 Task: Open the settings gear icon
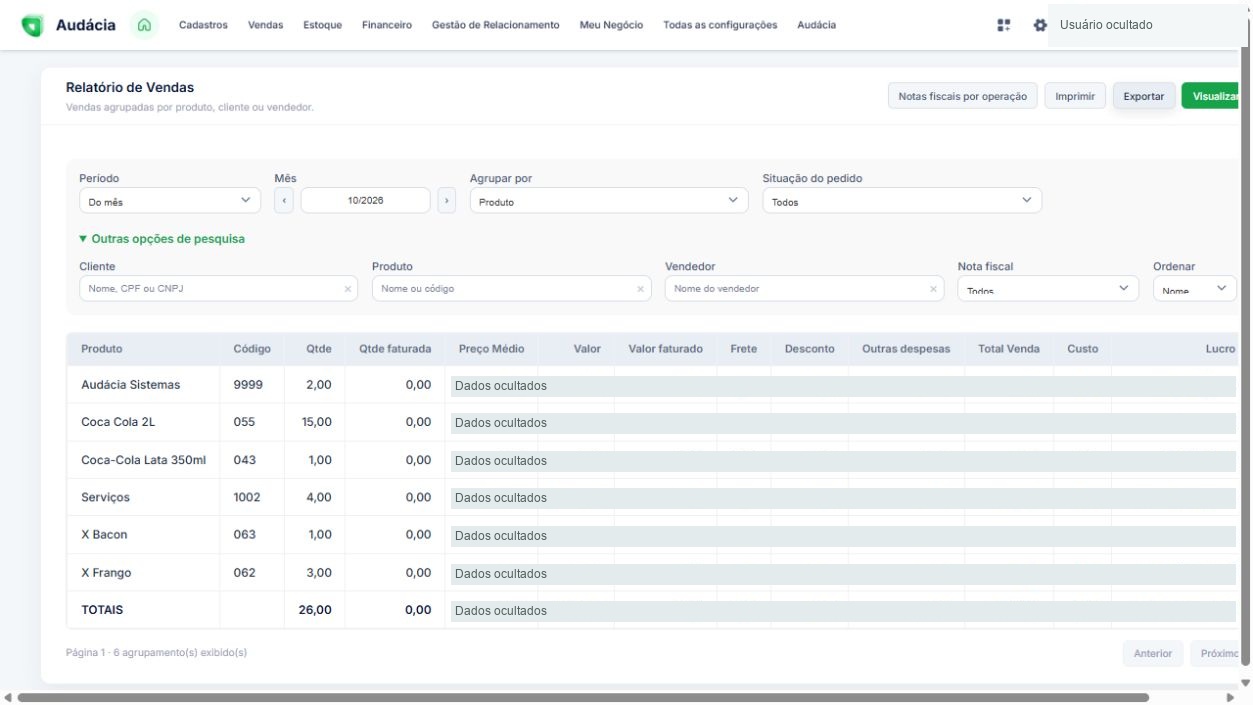(1040, 25)
